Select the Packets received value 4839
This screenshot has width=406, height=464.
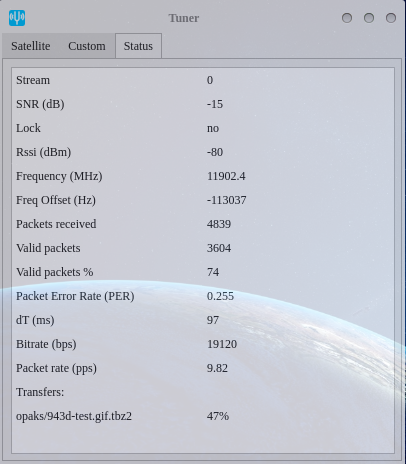(x=219, y=224)
